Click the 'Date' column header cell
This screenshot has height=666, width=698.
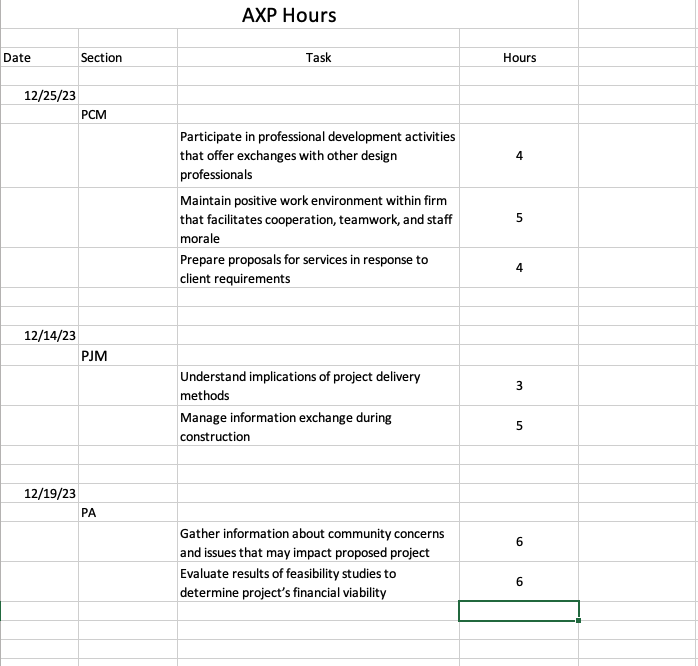[40, 57]
